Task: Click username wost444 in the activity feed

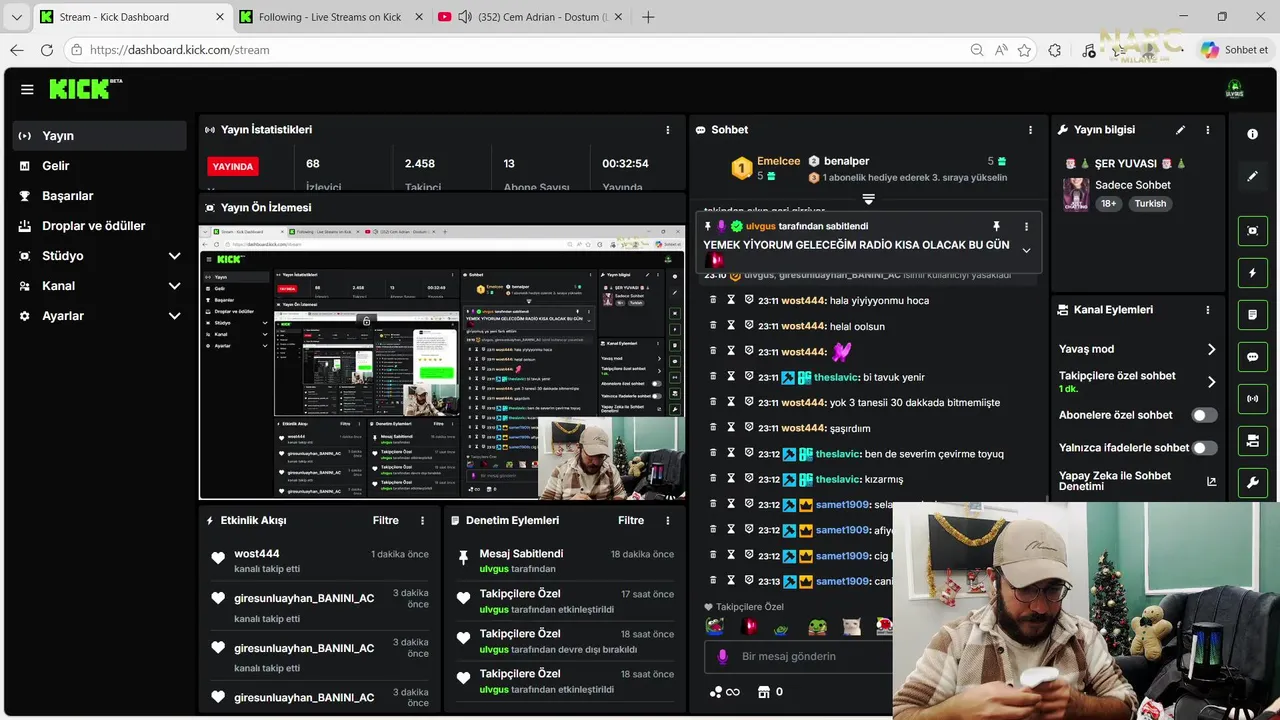Action: coord(257,554)
